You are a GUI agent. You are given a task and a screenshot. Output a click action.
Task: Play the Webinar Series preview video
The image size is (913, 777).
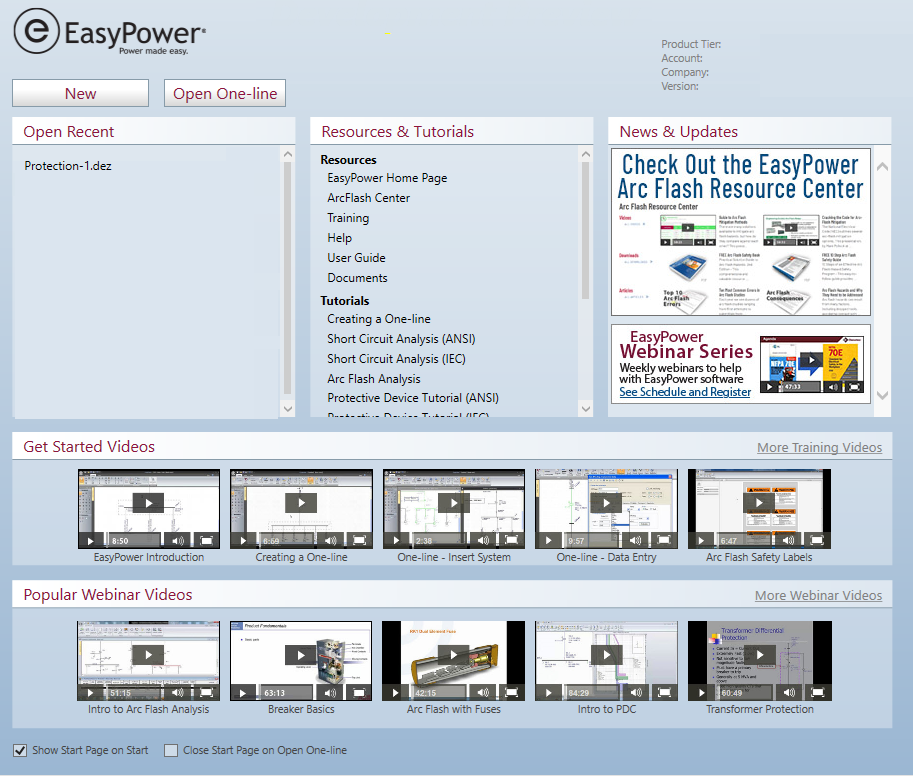[811, 360]
